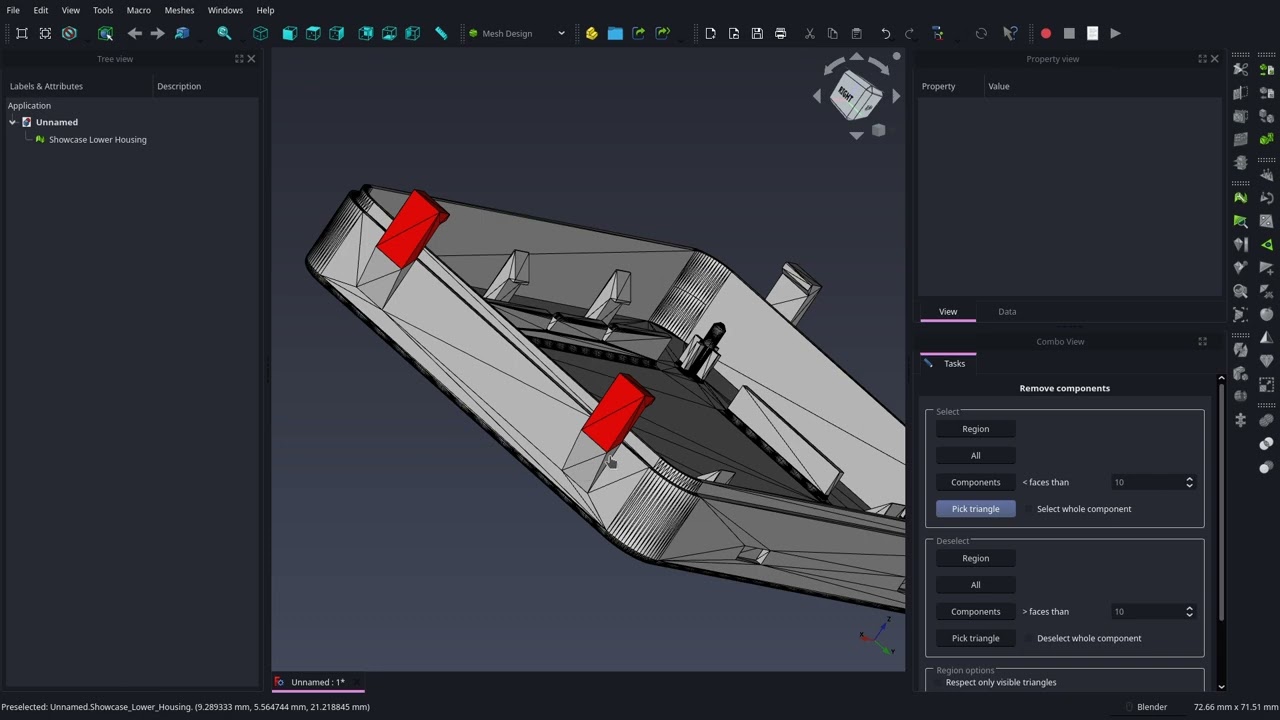Click the zoom magnifier toolbar icon
Viewport: 1280px width, 720px height.
[x=224, y=33]
